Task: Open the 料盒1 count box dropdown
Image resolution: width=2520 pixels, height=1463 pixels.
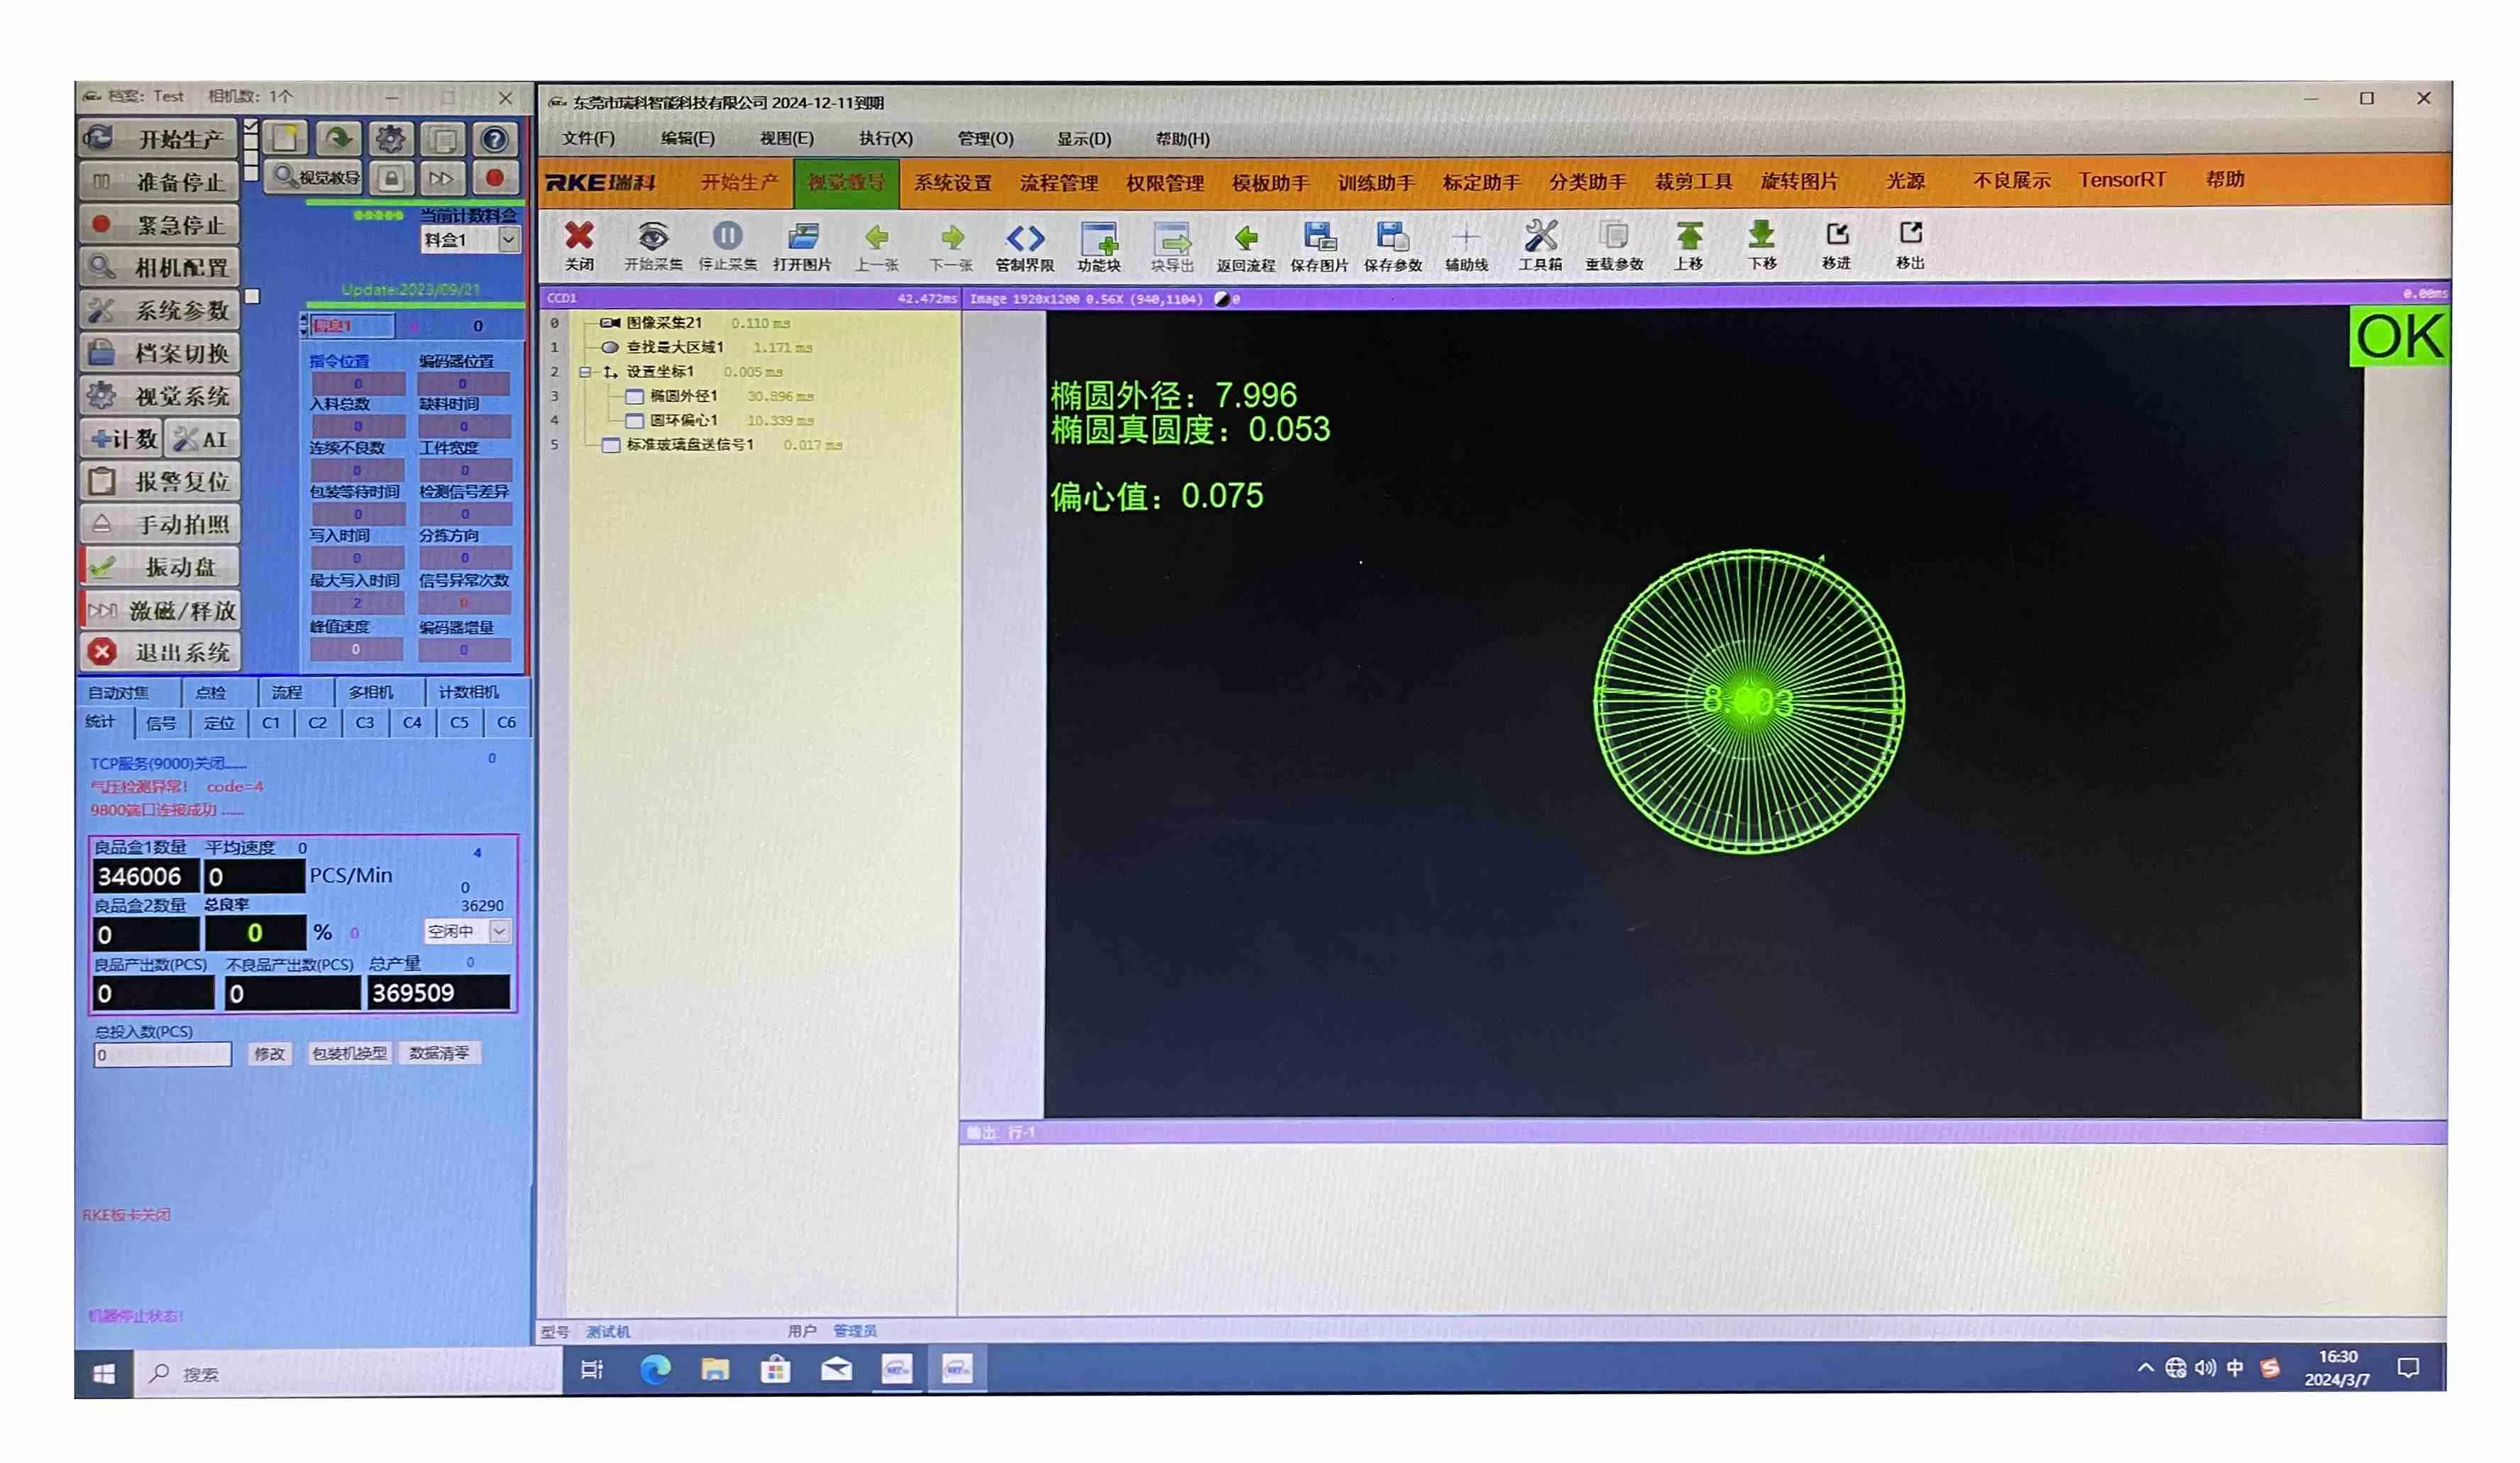Action: [508, 240]
